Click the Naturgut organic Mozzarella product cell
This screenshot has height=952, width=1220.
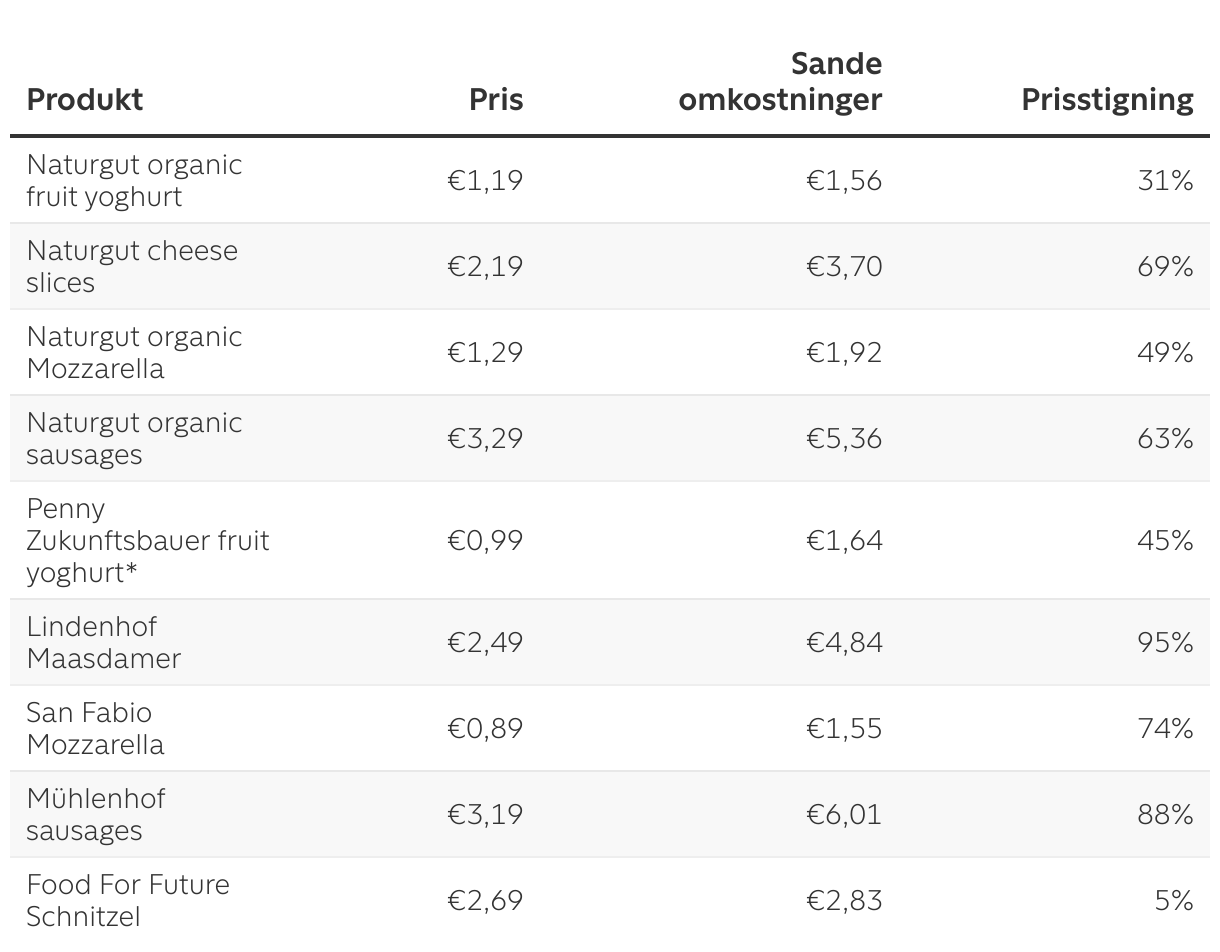click(134, 353)
